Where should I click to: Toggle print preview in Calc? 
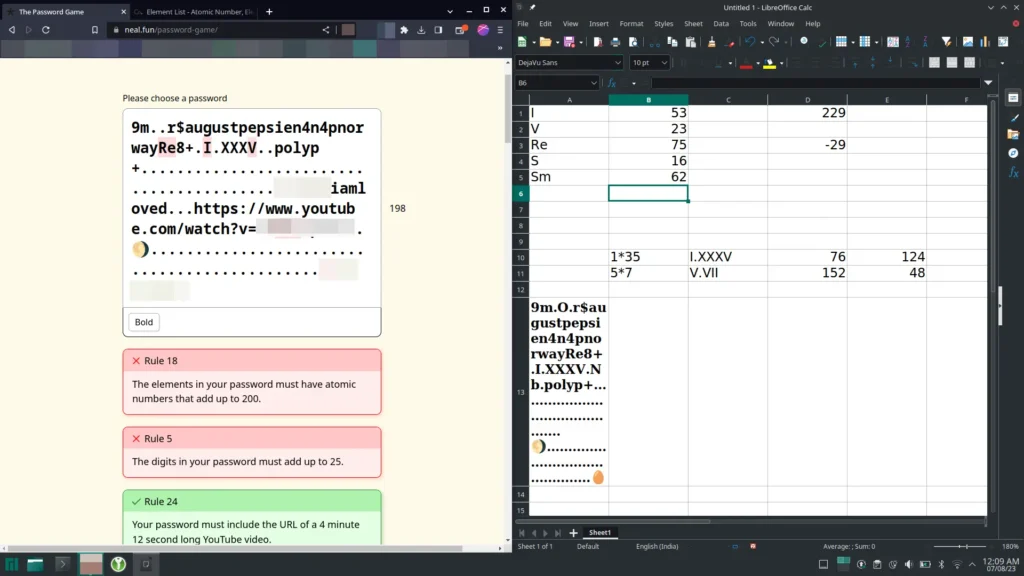click(x=633, y=42)
